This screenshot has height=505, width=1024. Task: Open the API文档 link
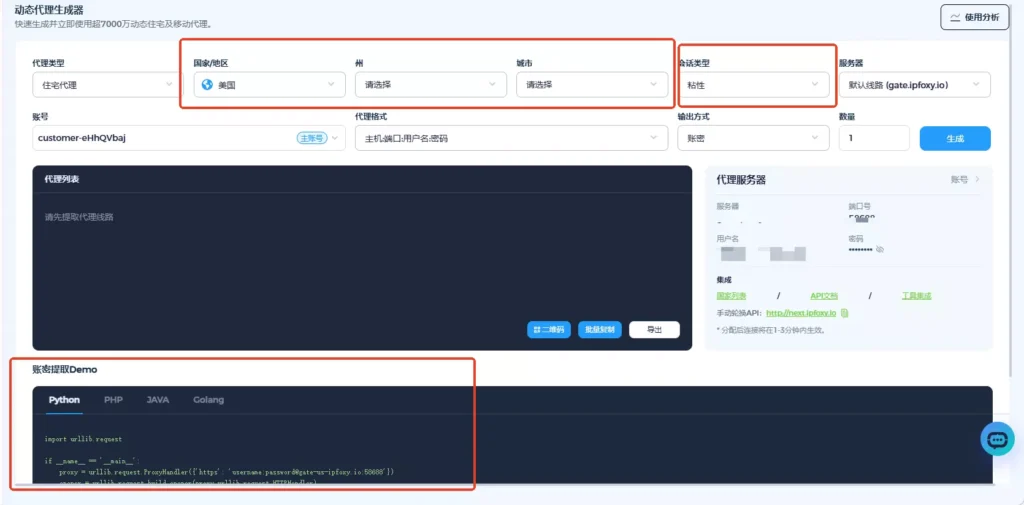[x=824, y=296]
